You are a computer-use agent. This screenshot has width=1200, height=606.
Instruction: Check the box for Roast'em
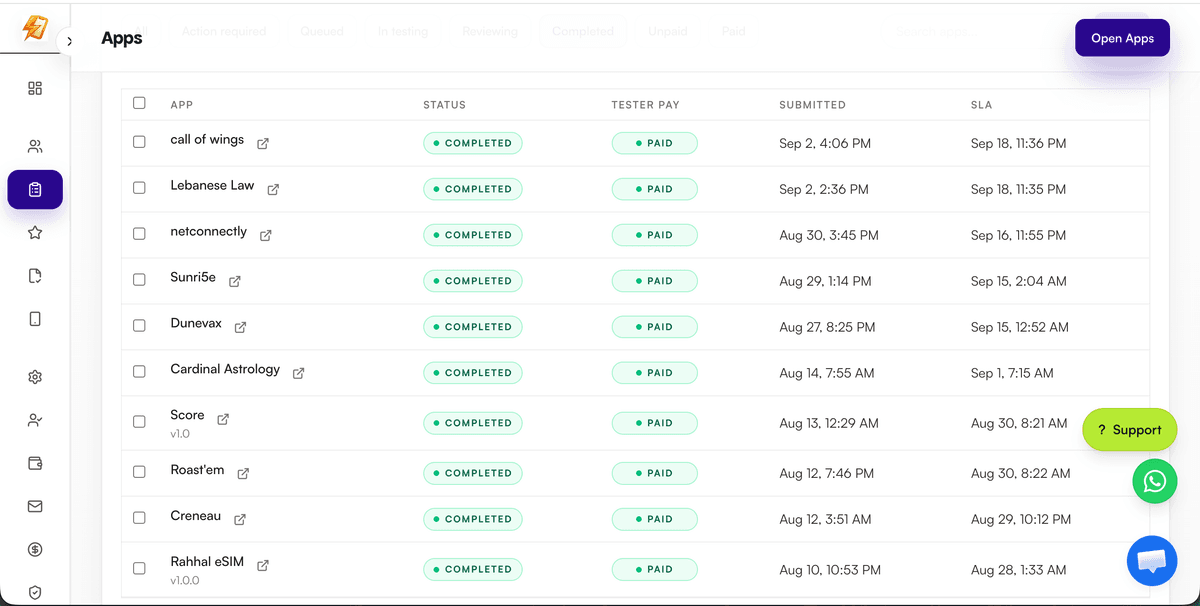[x=139, y=472]
